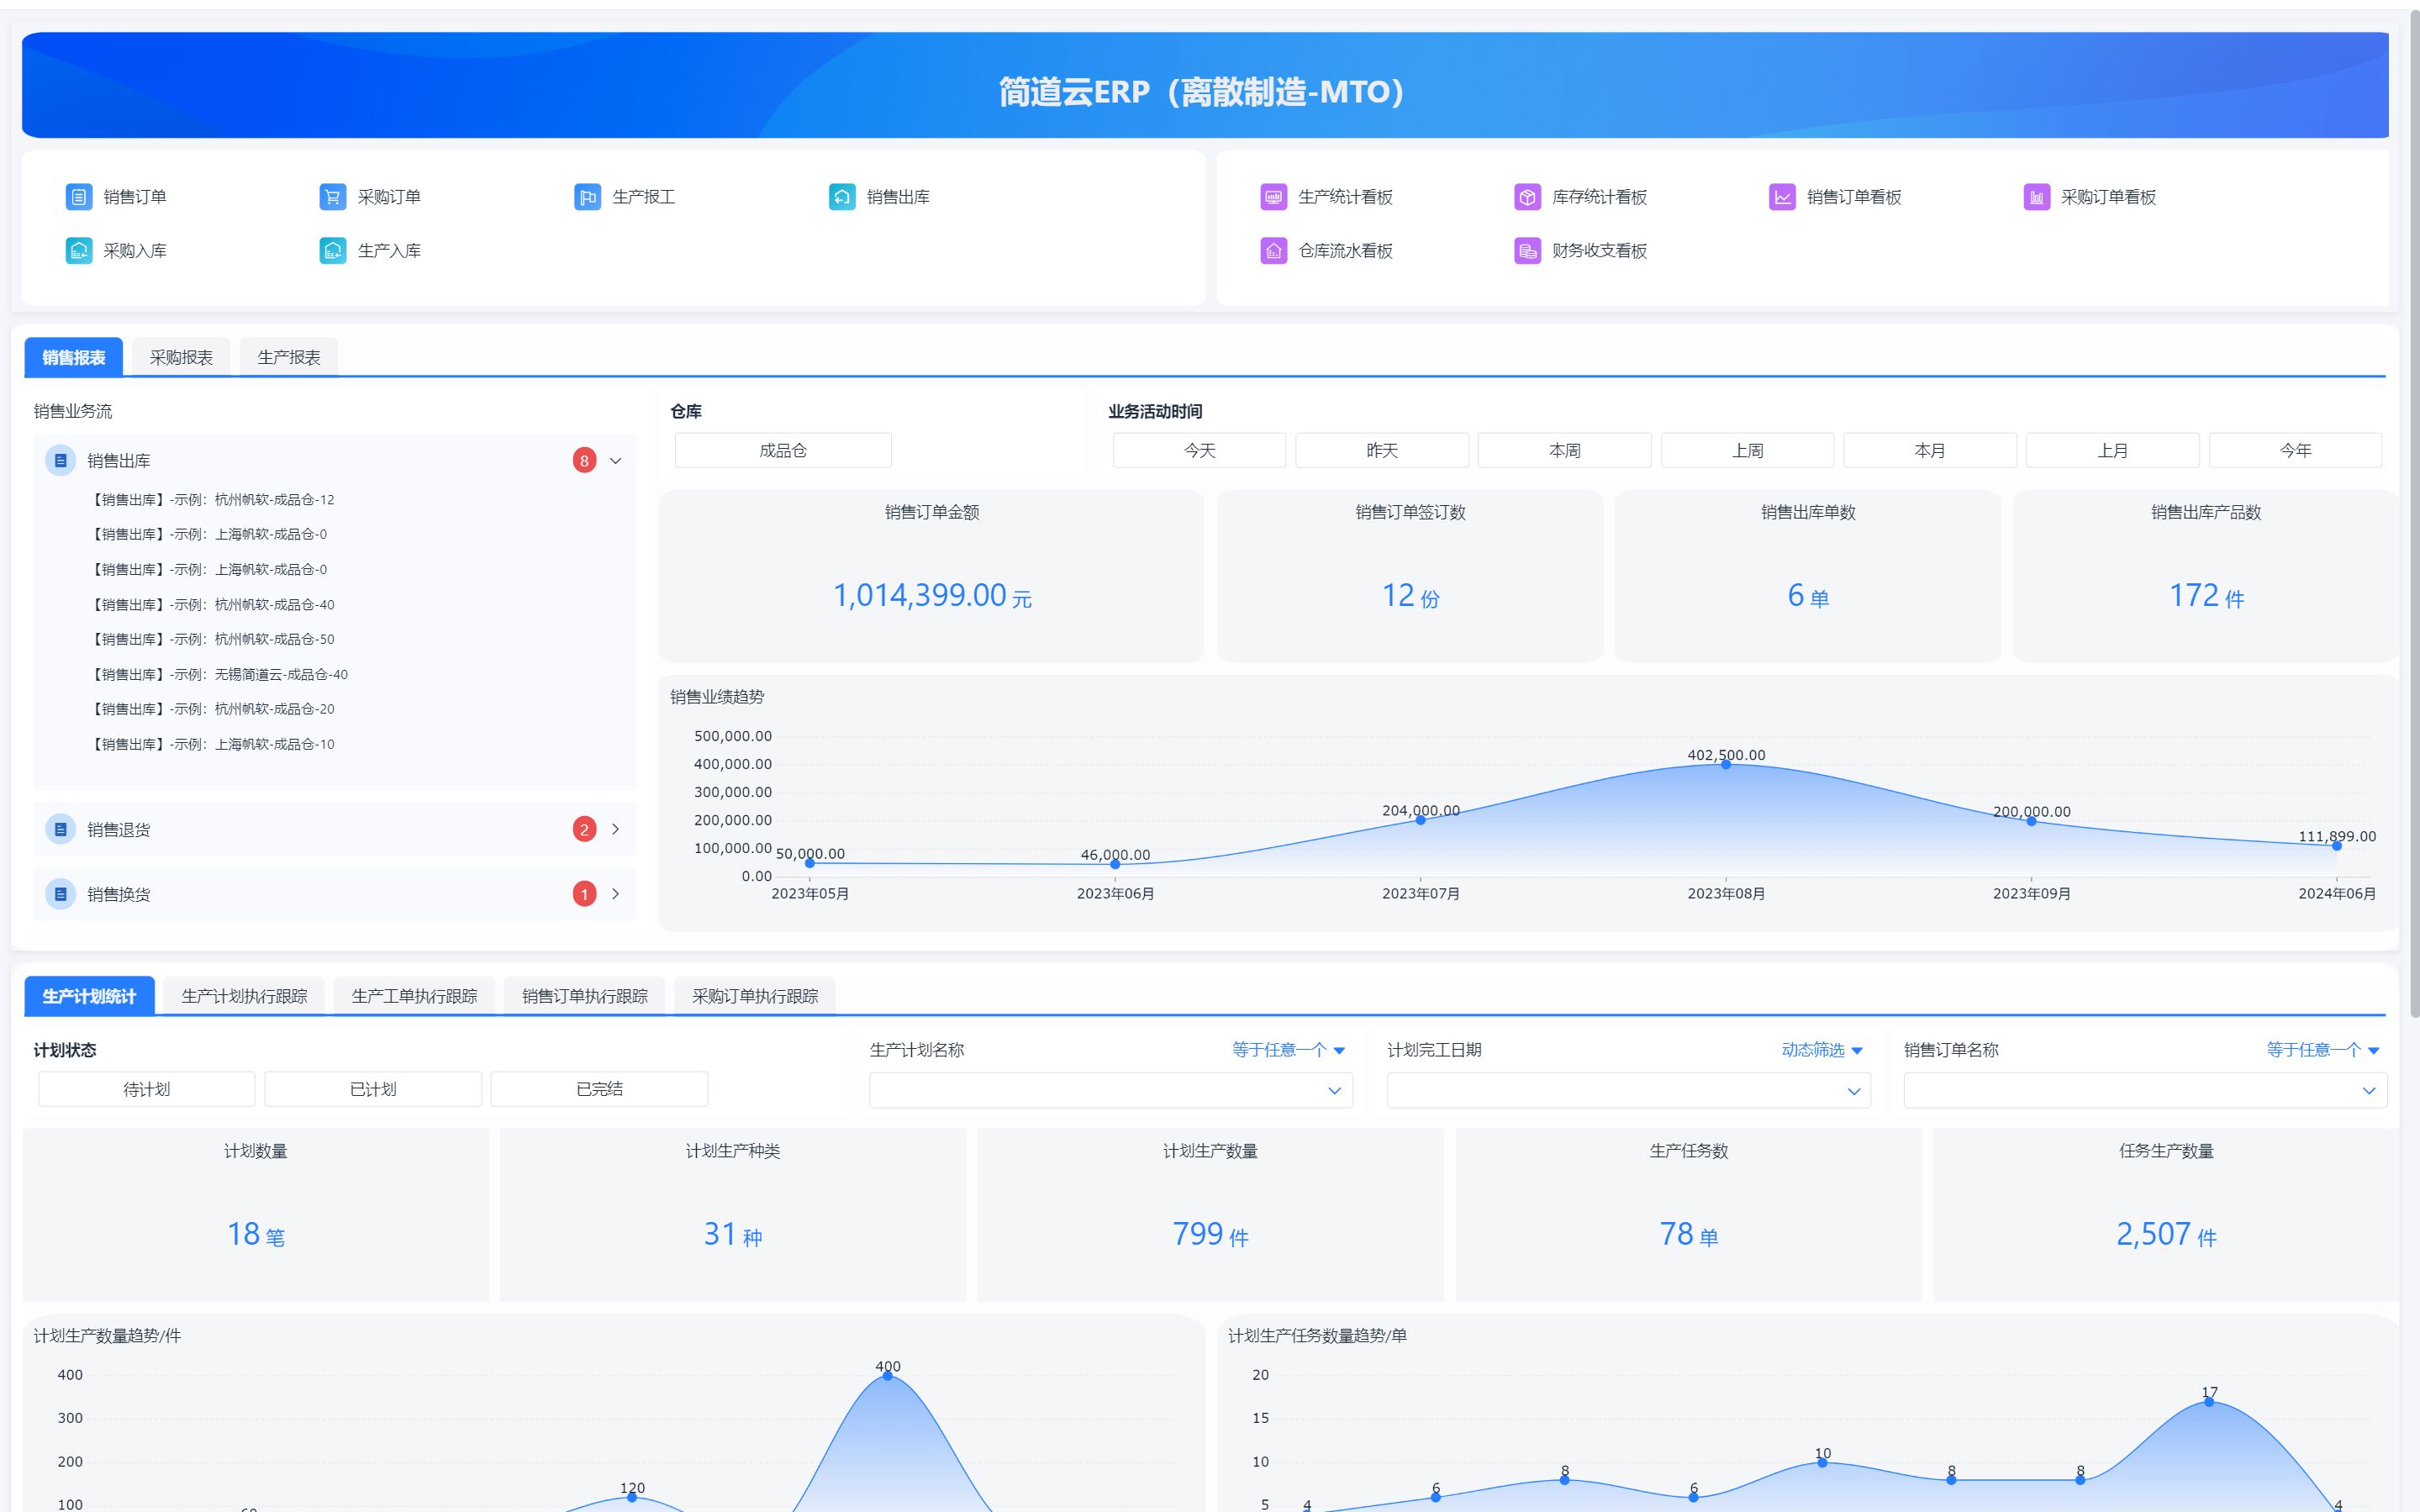Toggle the 成品仓 warehouse filter
The width and height of the screenshot is (2420, 1512).
pyautogui.click(x=782, y=450)
